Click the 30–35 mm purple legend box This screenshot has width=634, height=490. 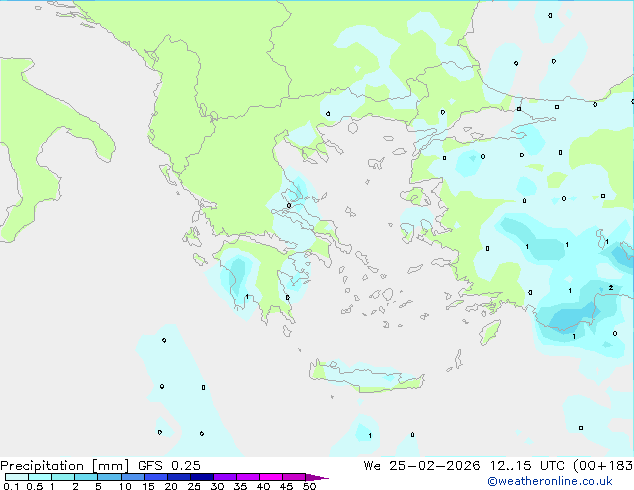click(224, 477)
